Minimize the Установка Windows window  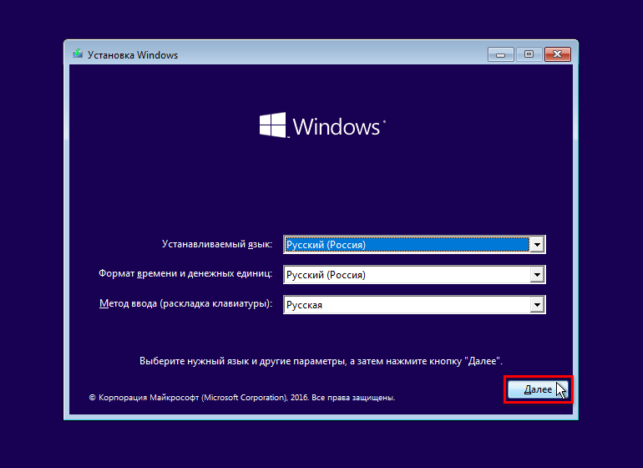pyautogui.click(x=500, y=55)
